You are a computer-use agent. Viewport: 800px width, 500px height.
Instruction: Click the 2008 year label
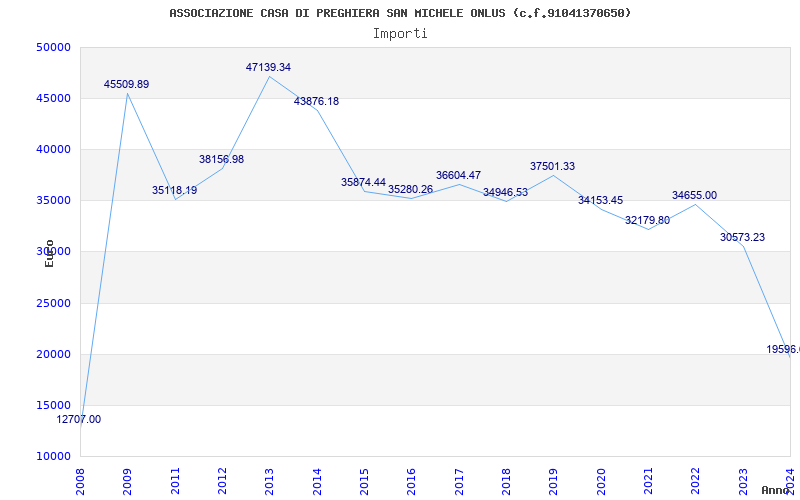click(81, 481)
